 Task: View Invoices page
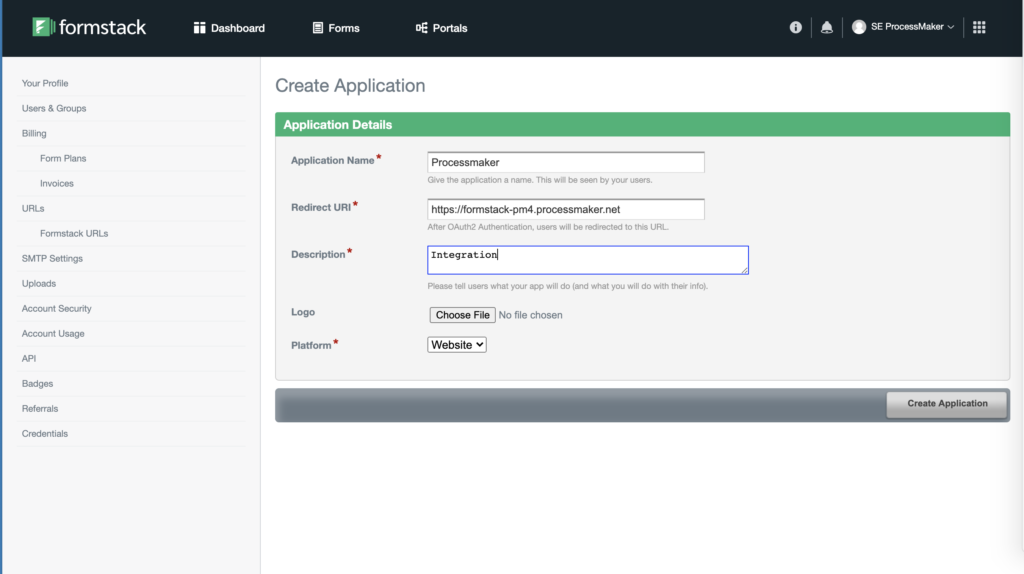tap(57, 183)
